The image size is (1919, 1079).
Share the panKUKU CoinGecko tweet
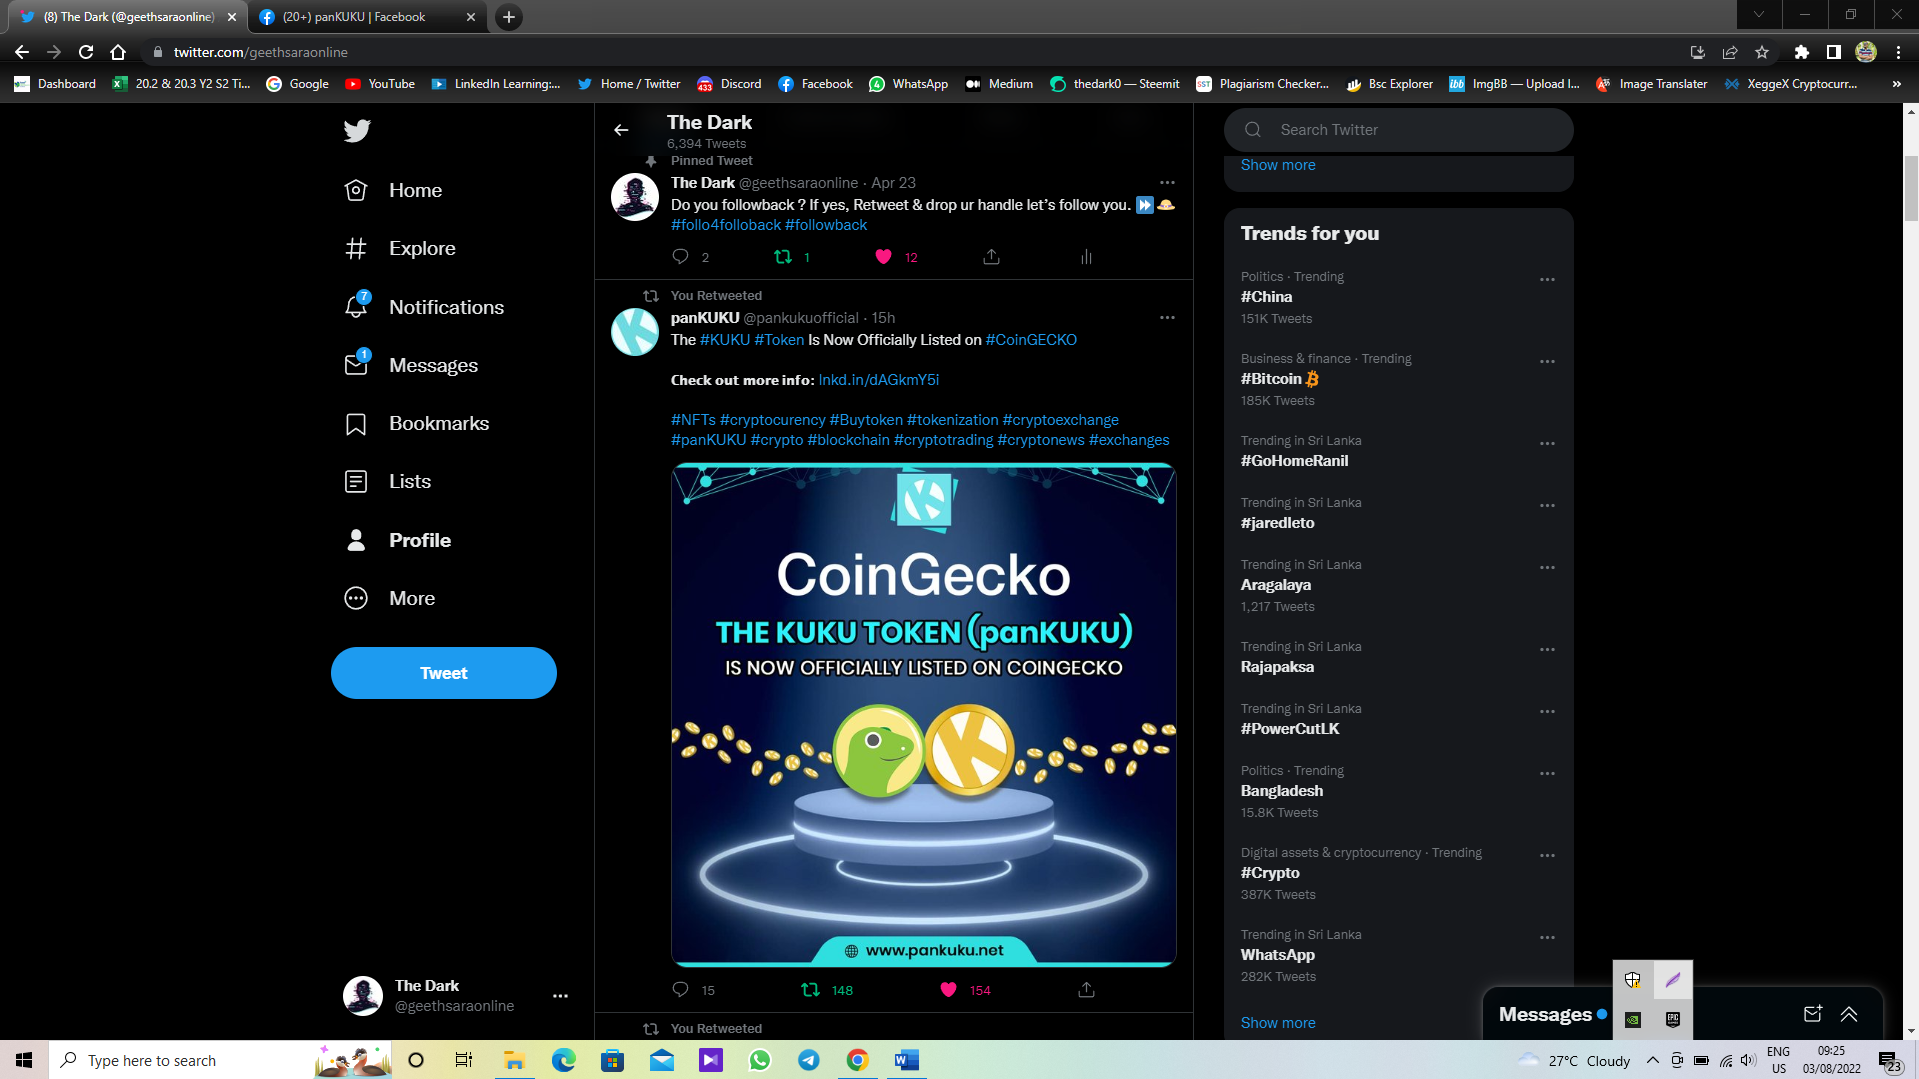point(1086,990)
